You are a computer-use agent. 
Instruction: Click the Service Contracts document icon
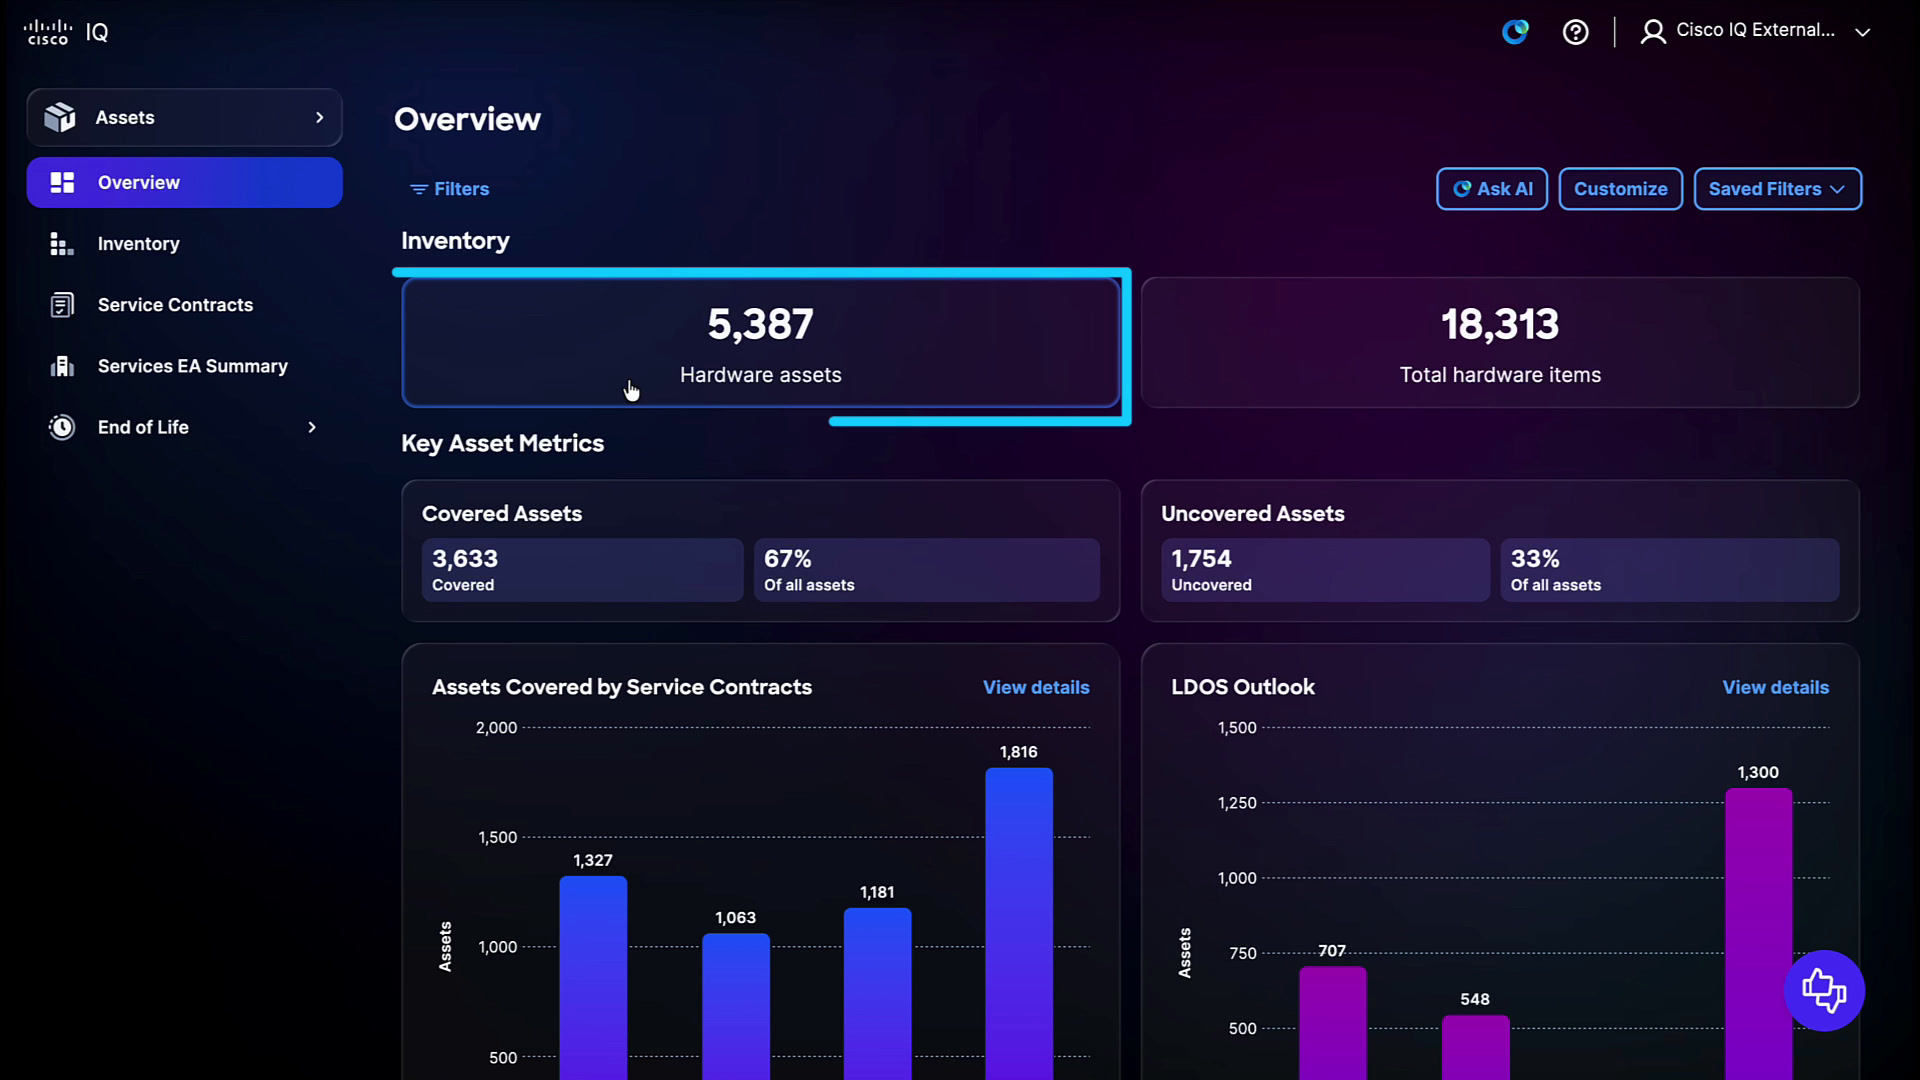pos(62,305)
